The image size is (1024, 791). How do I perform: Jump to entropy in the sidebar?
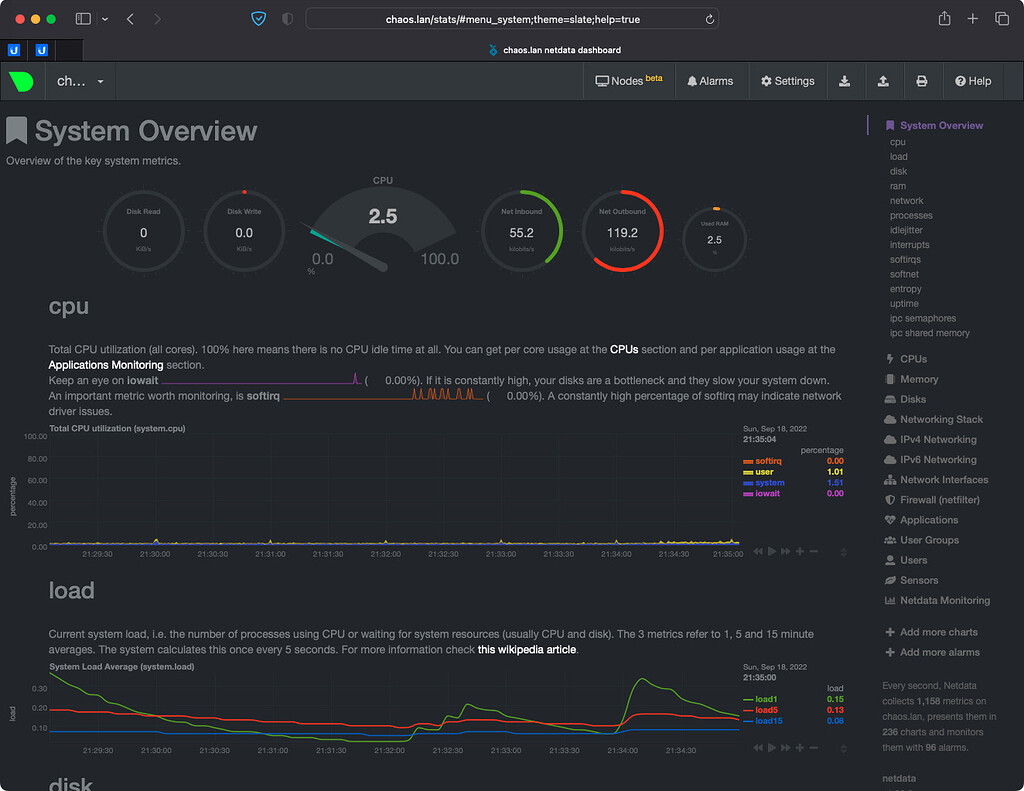[x=905, y=289]
